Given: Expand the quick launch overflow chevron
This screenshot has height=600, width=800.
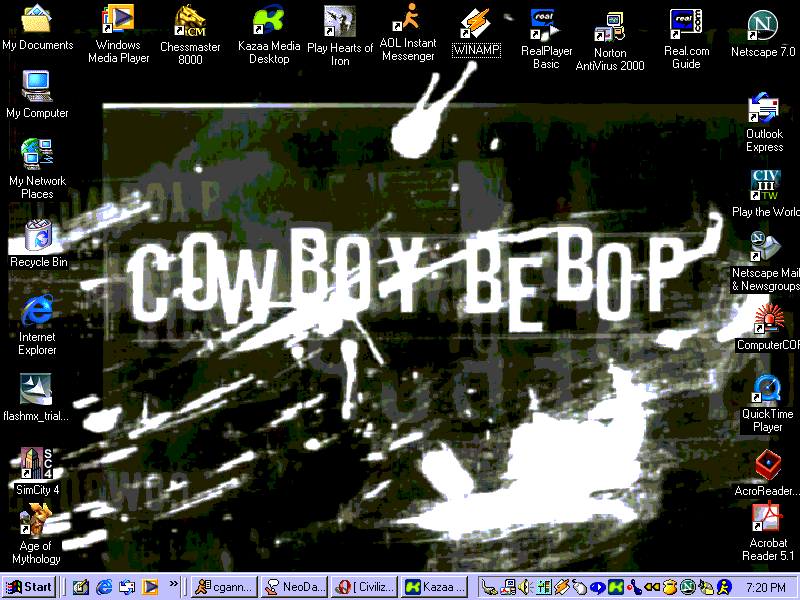Looking at the screenshot, I should pos(173,583).
